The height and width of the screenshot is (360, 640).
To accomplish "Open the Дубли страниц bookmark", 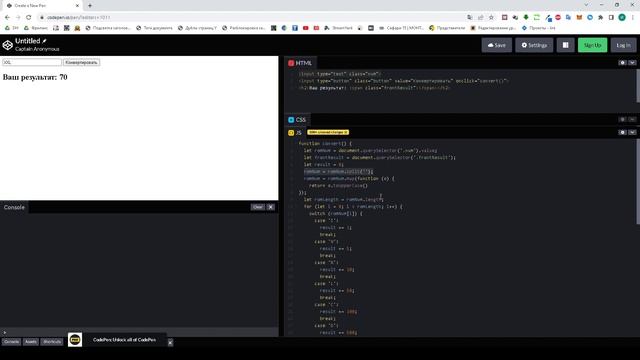I will point(197,28).
